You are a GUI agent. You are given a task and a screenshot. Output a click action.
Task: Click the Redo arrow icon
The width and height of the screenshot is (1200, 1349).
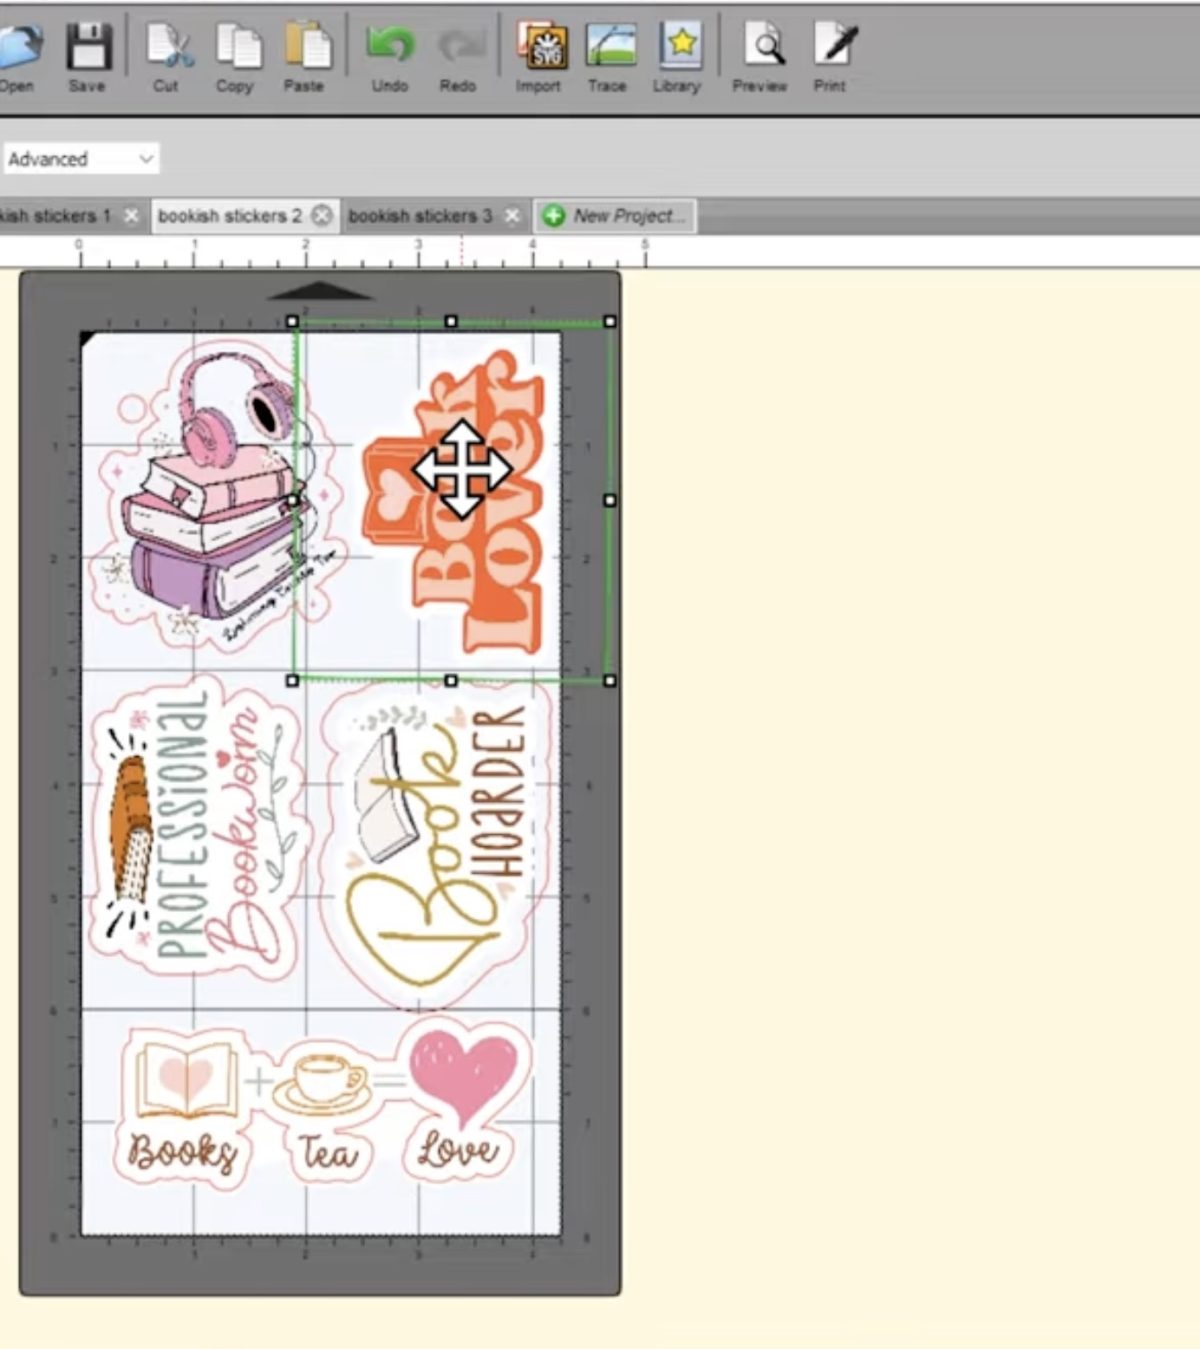click(459, 58)
